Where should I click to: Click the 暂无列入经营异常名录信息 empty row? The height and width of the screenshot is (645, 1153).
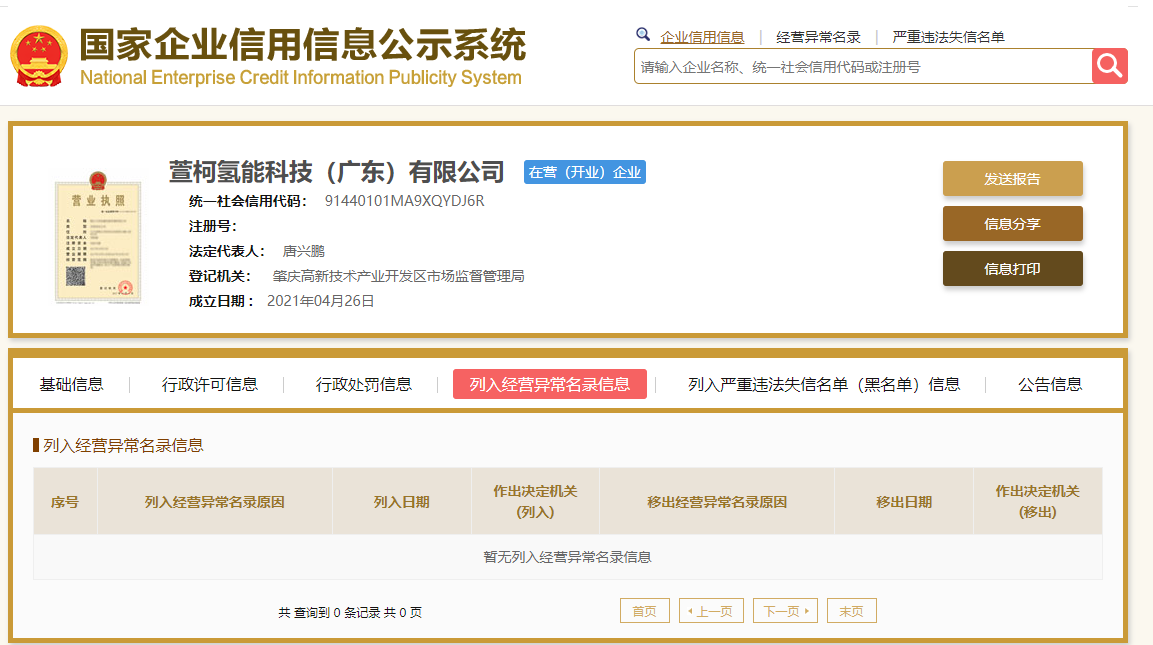pos(568,557)
